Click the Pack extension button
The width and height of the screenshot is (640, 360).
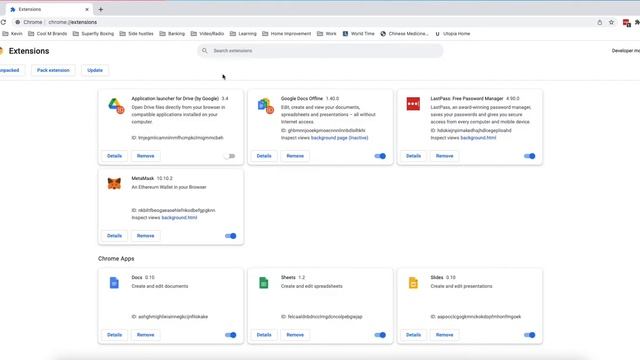coord(53,70)
